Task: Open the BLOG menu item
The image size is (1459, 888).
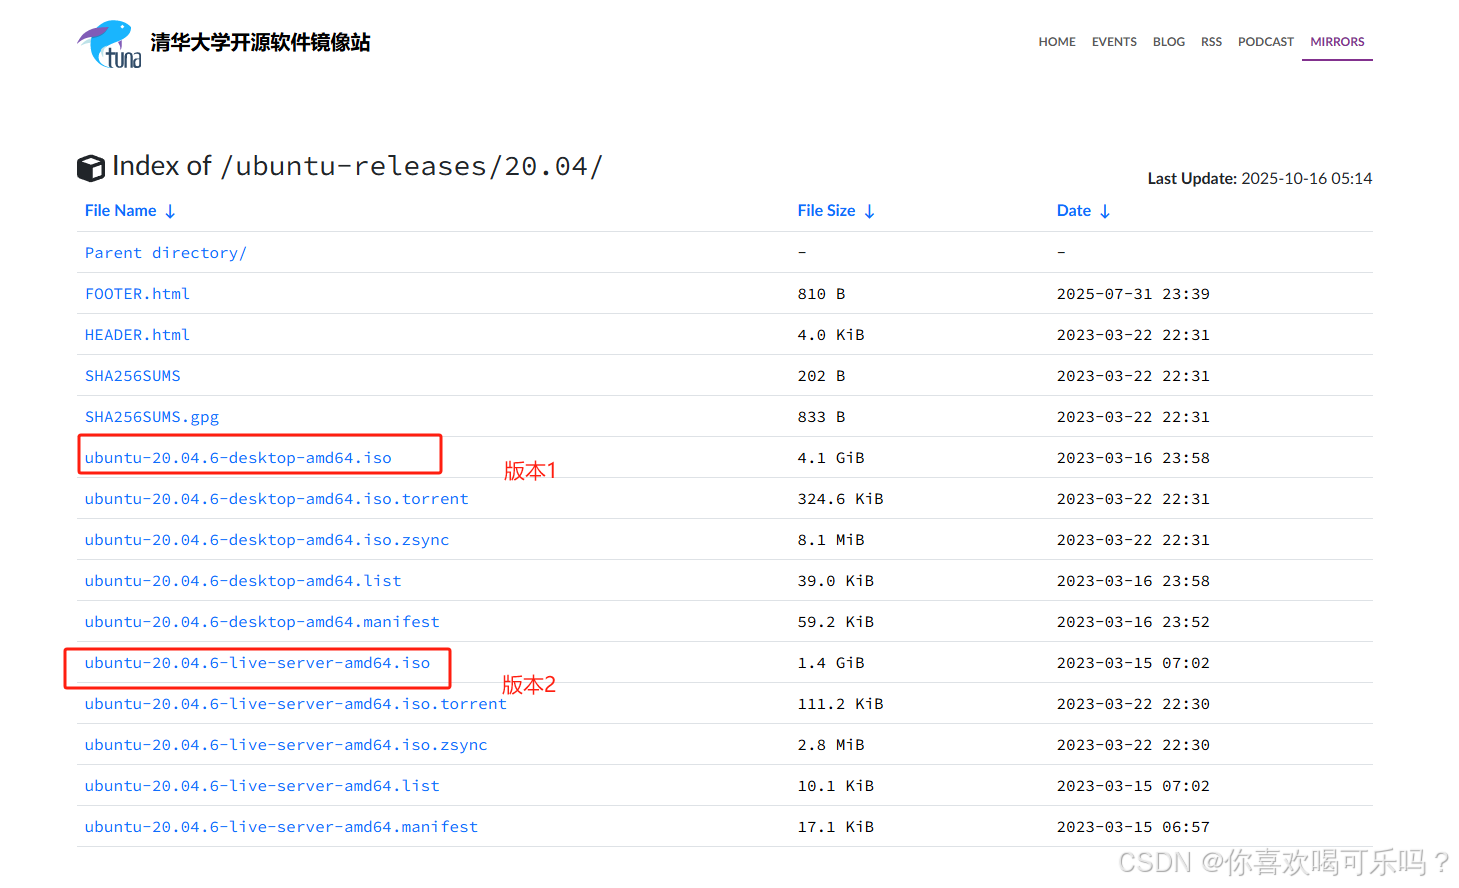Action: pos(1168,42)
